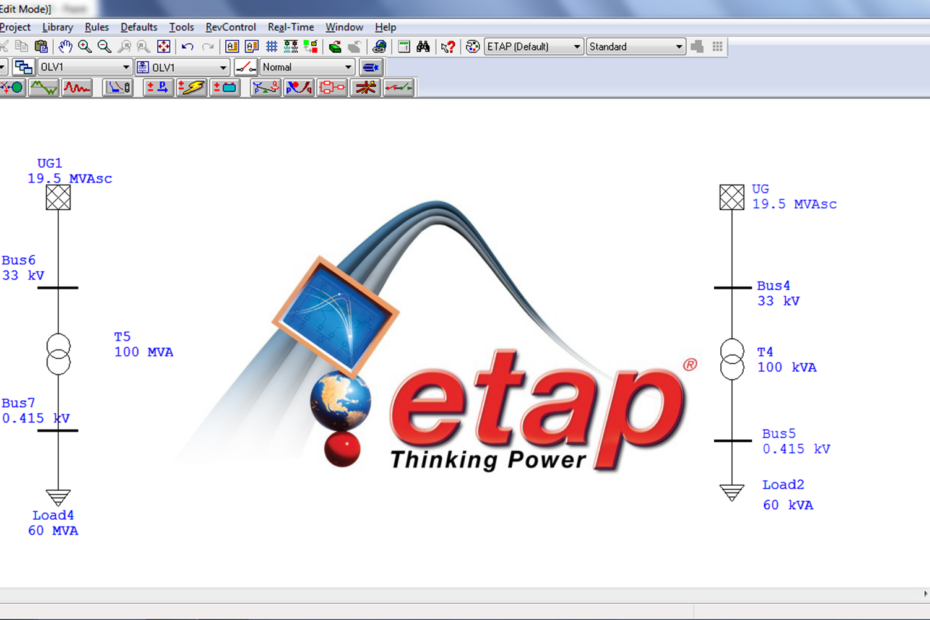Viewport: 930px width, 620px height.
Task: Click the binoculars Find icon
Action: [x=423, y=46]
